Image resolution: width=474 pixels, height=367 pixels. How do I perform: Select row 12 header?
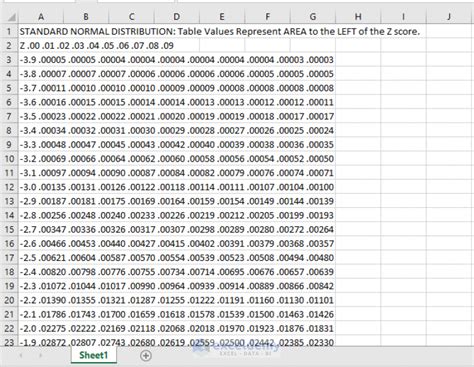tap(9, 187)
